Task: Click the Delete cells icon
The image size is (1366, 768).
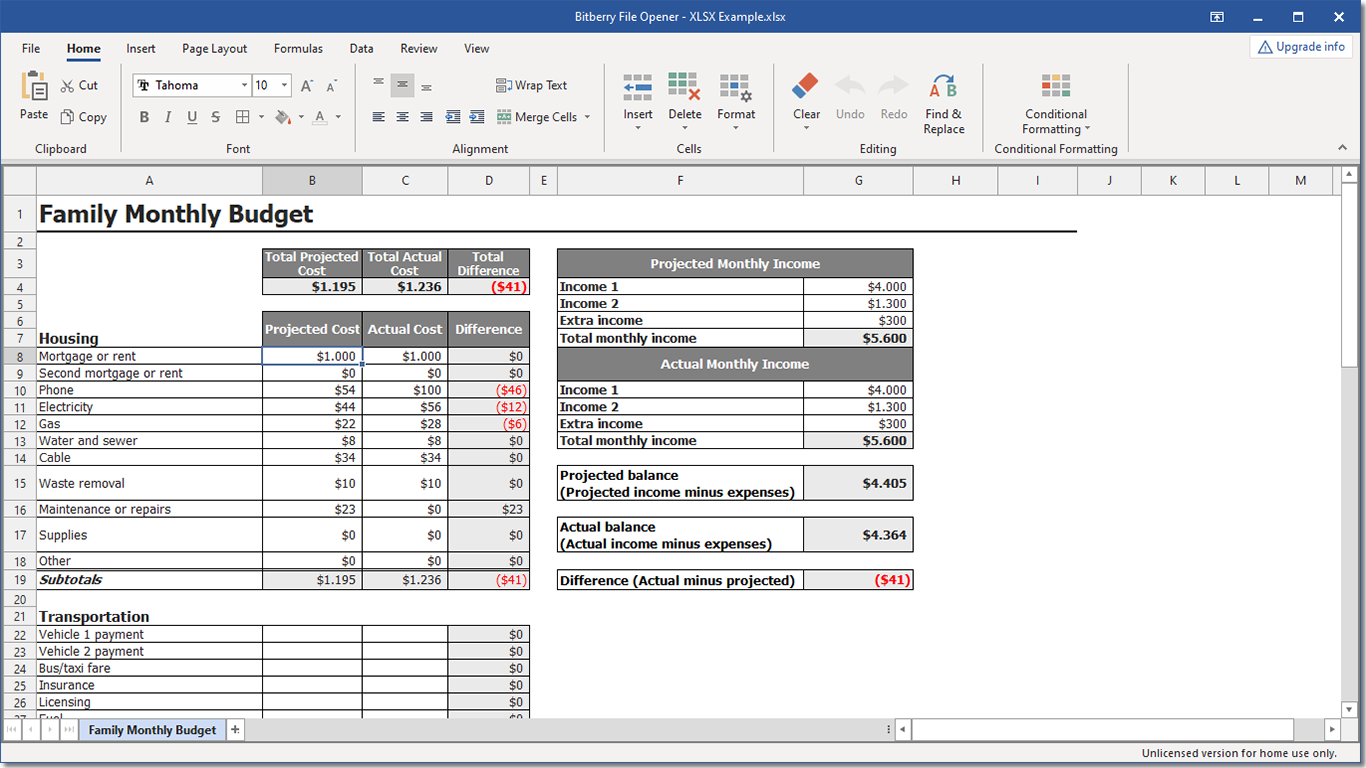Action: pyautogui.click(x=684, y=86)
